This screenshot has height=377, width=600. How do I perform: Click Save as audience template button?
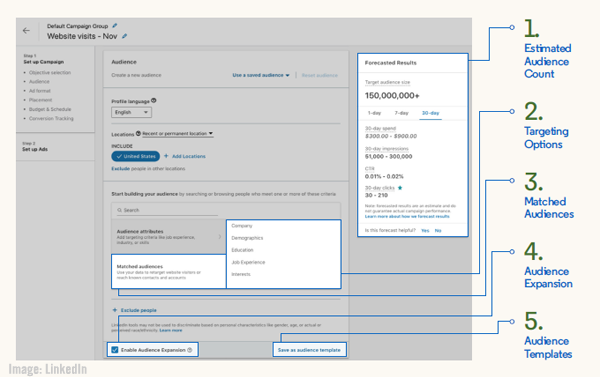309,350
